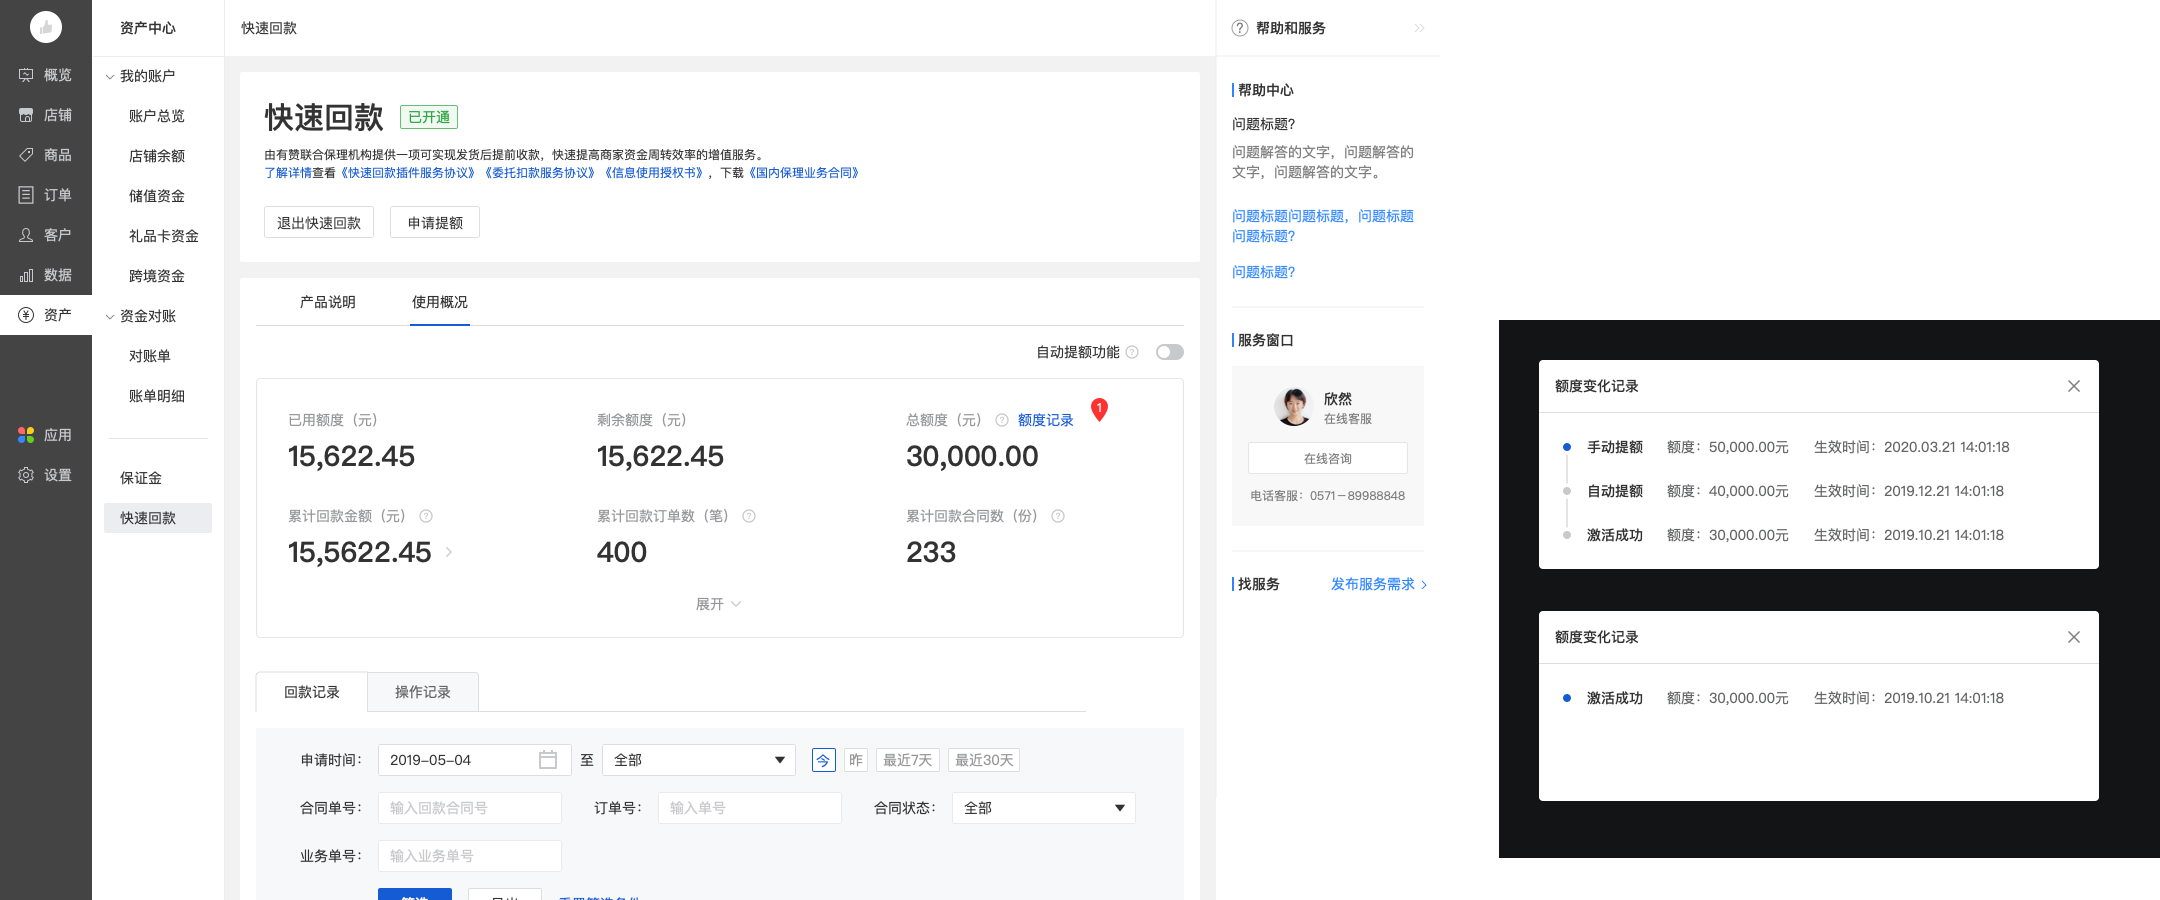Switch to the 产品说明 tab
This screenshot has height=900, width=2160.
coord(327,302)
